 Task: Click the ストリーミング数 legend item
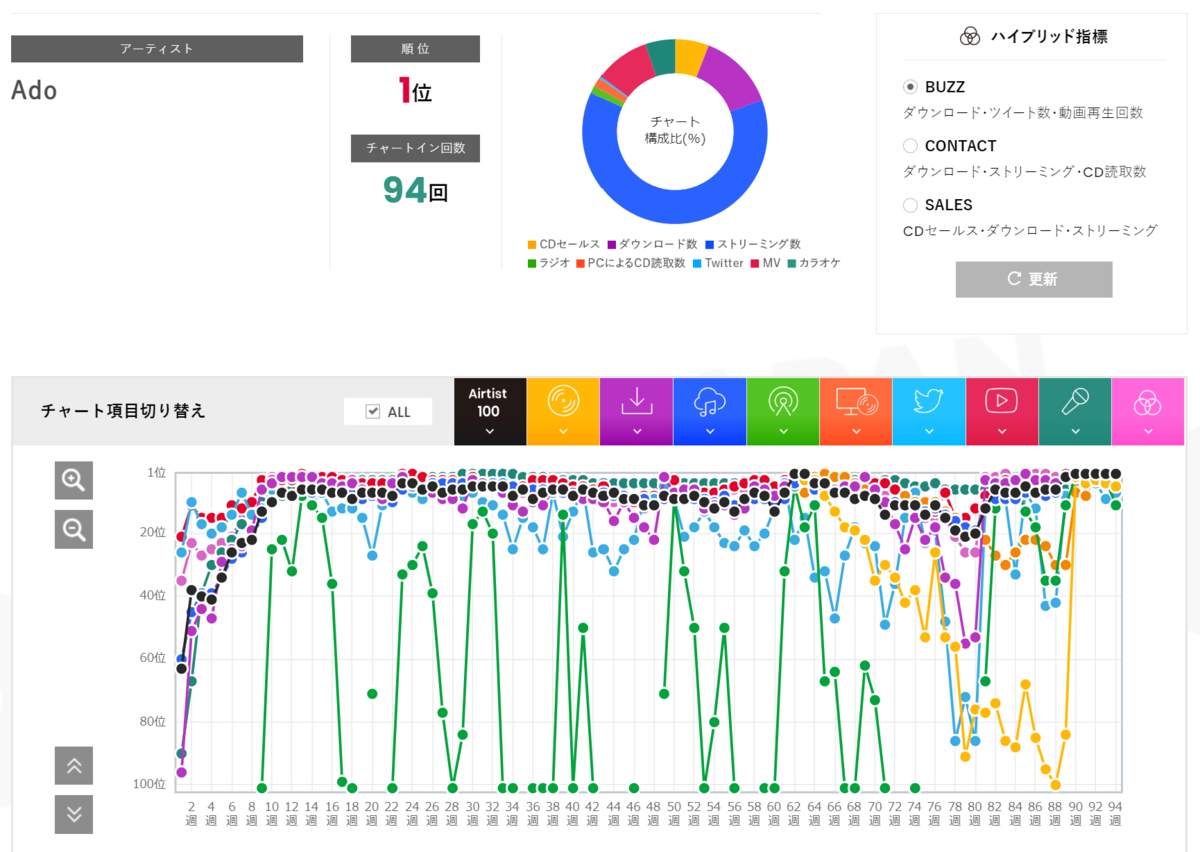point(752,244)
